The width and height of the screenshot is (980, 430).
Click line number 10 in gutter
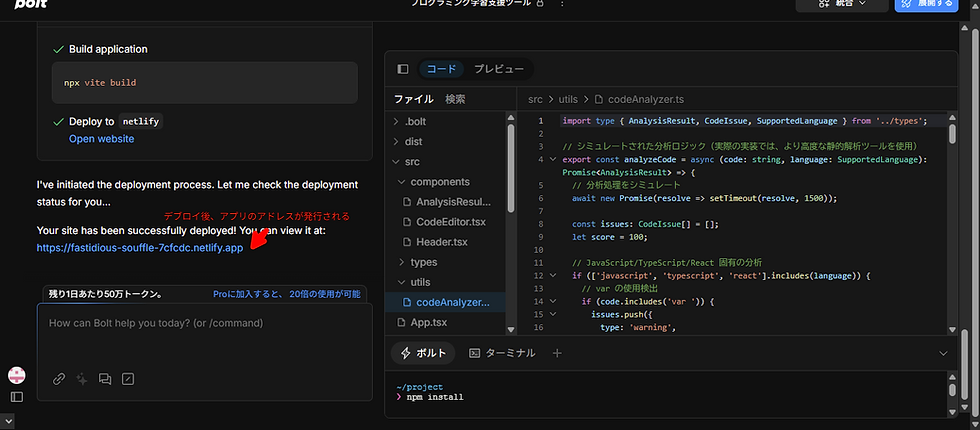pos(539,250)
